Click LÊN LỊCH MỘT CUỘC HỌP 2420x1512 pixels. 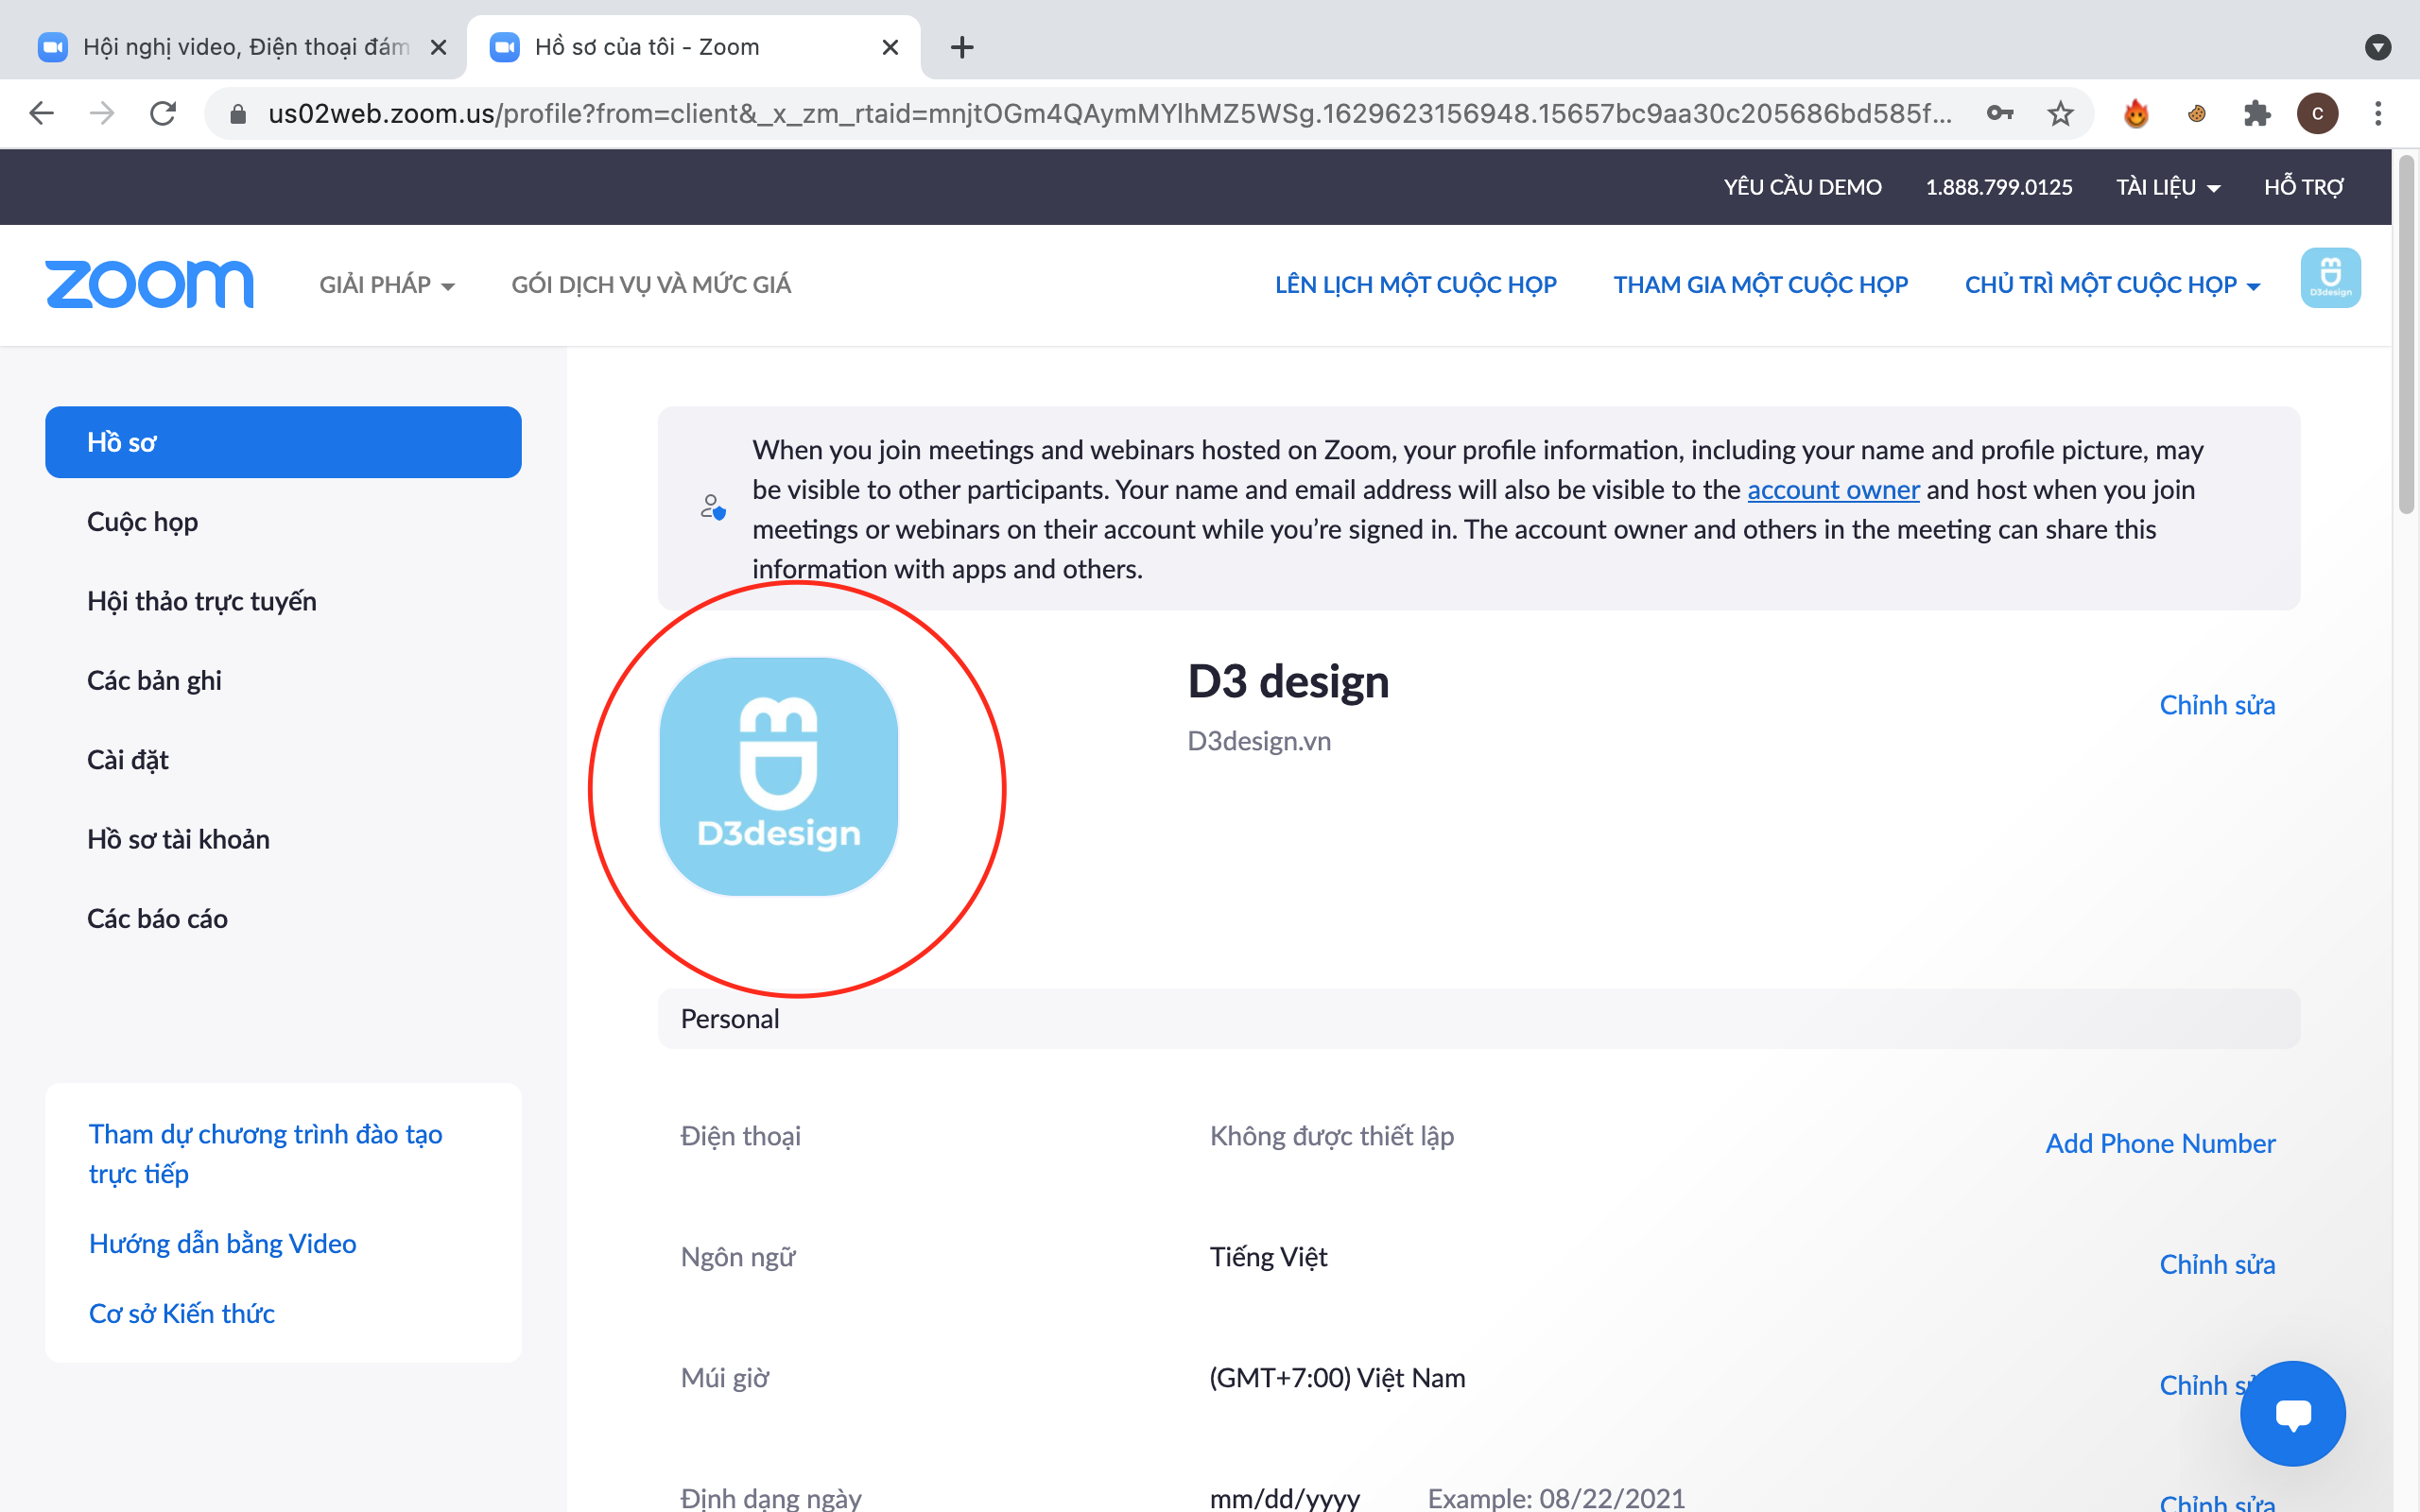point(1415,285)
